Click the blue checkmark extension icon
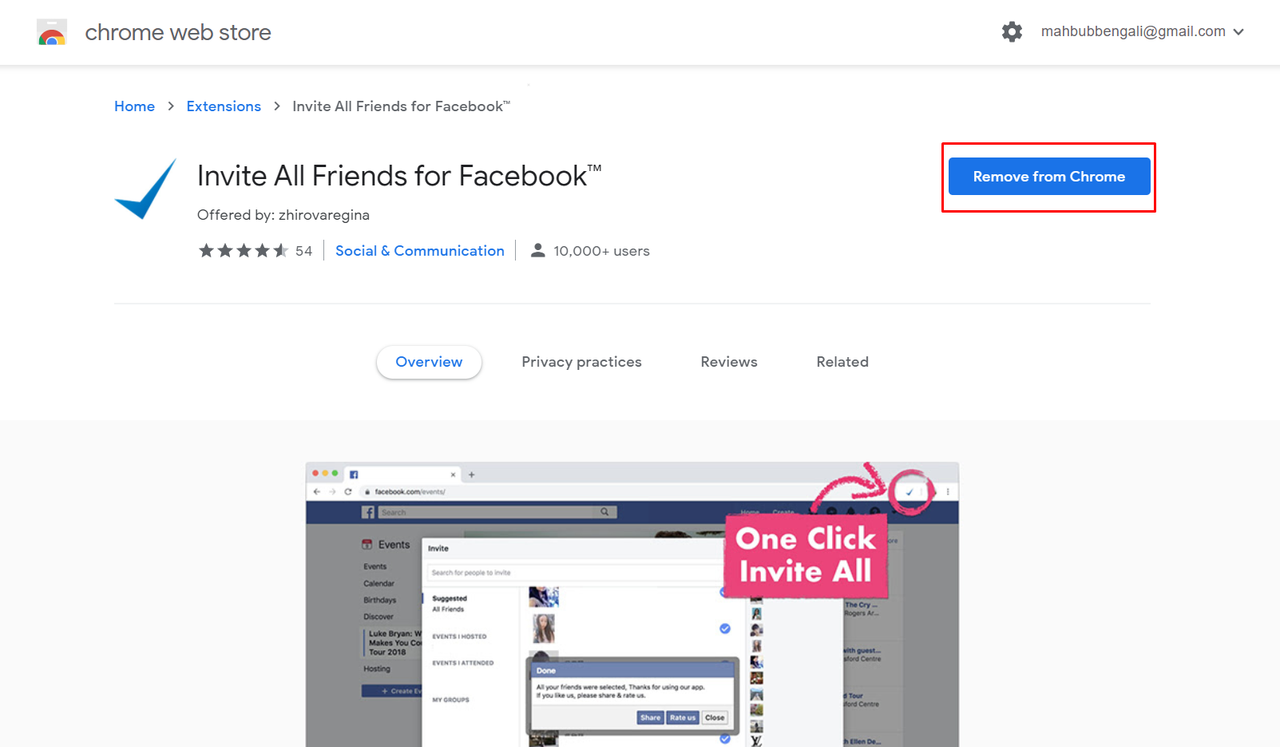1280x747 pixels. tap(146, 189)
